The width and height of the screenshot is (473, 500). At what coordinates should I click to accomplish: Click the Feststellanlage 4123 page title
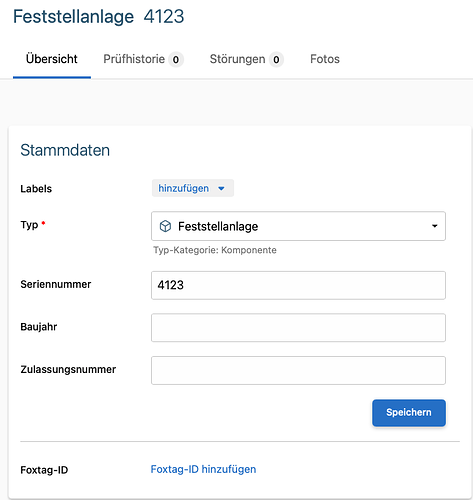click(98, 16)
